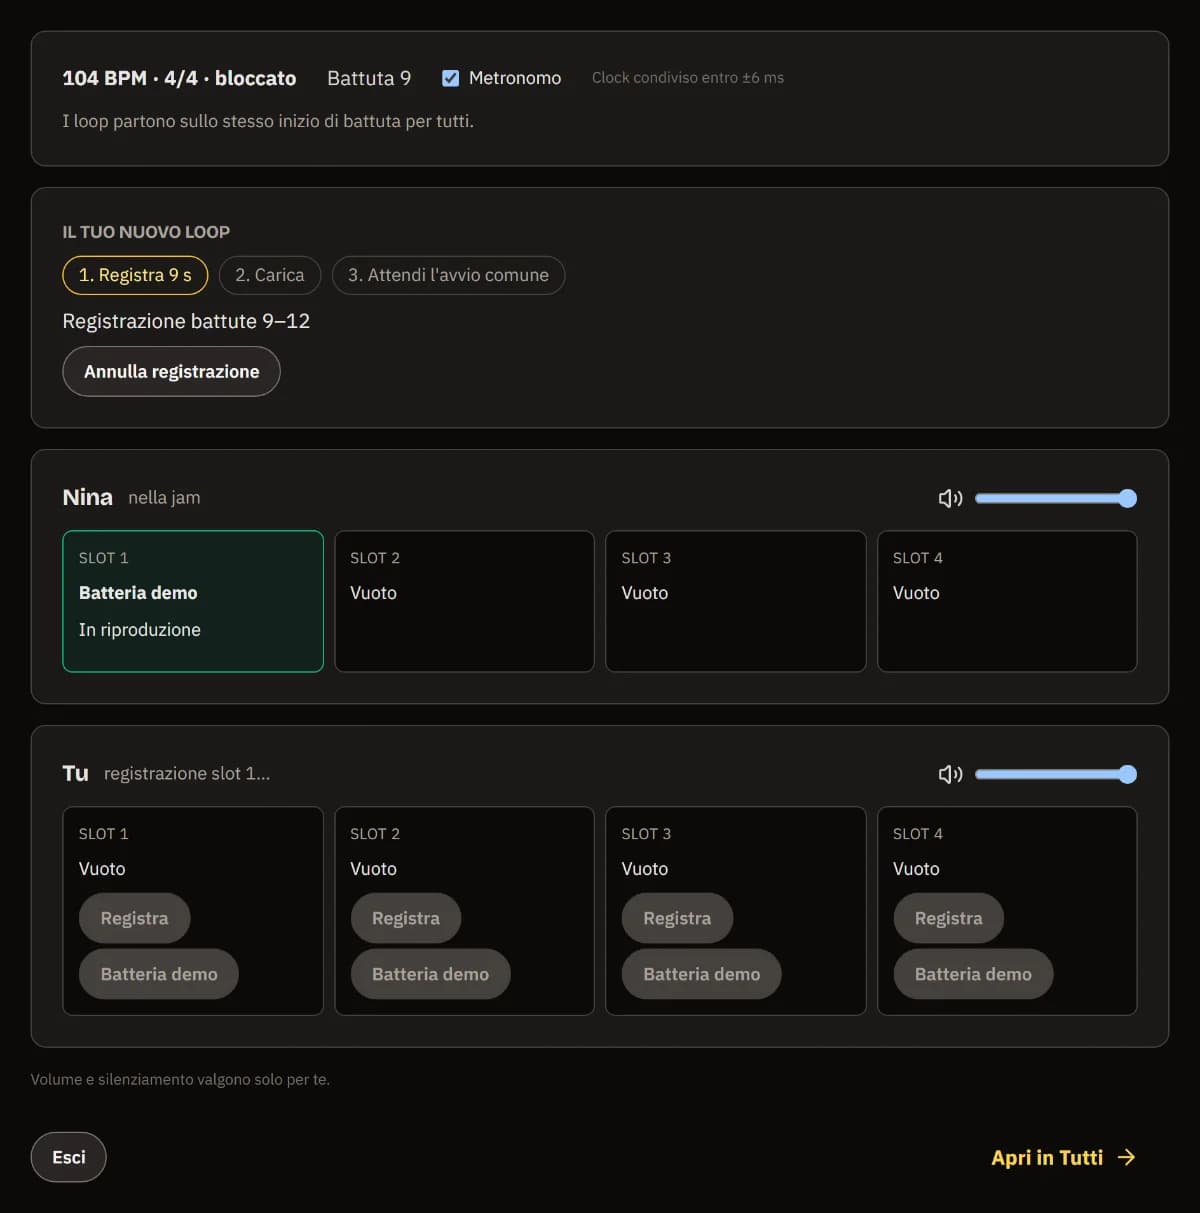Select the '3. Attendi l'avvio comune' step
Image resolution: width=1200 pixels, height=1213 pixels.
(x=448, y=275)
